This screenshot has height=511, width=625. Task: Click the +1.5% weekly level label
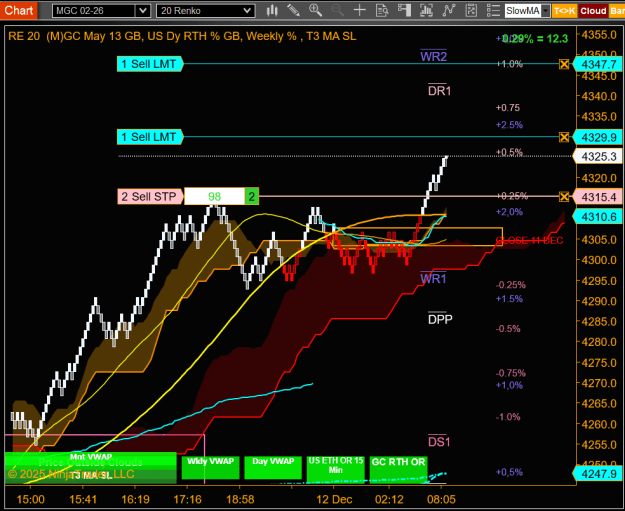point(509,299)
